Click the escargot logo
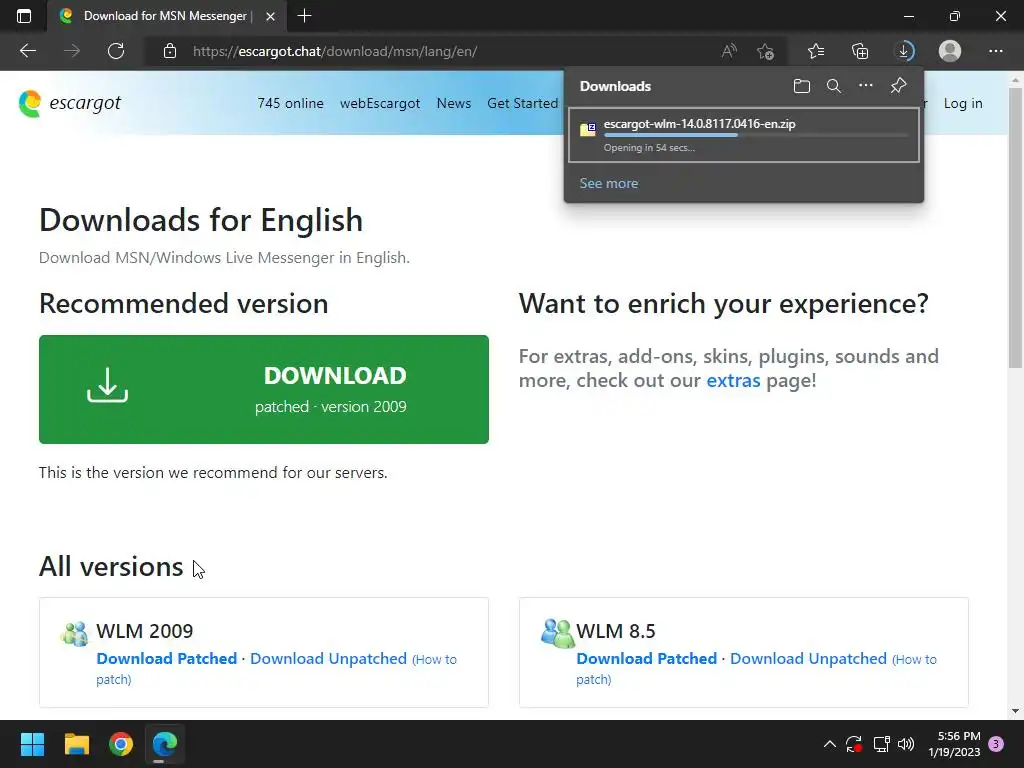This screenshot has height=768, width=1024. coord(70,103)
